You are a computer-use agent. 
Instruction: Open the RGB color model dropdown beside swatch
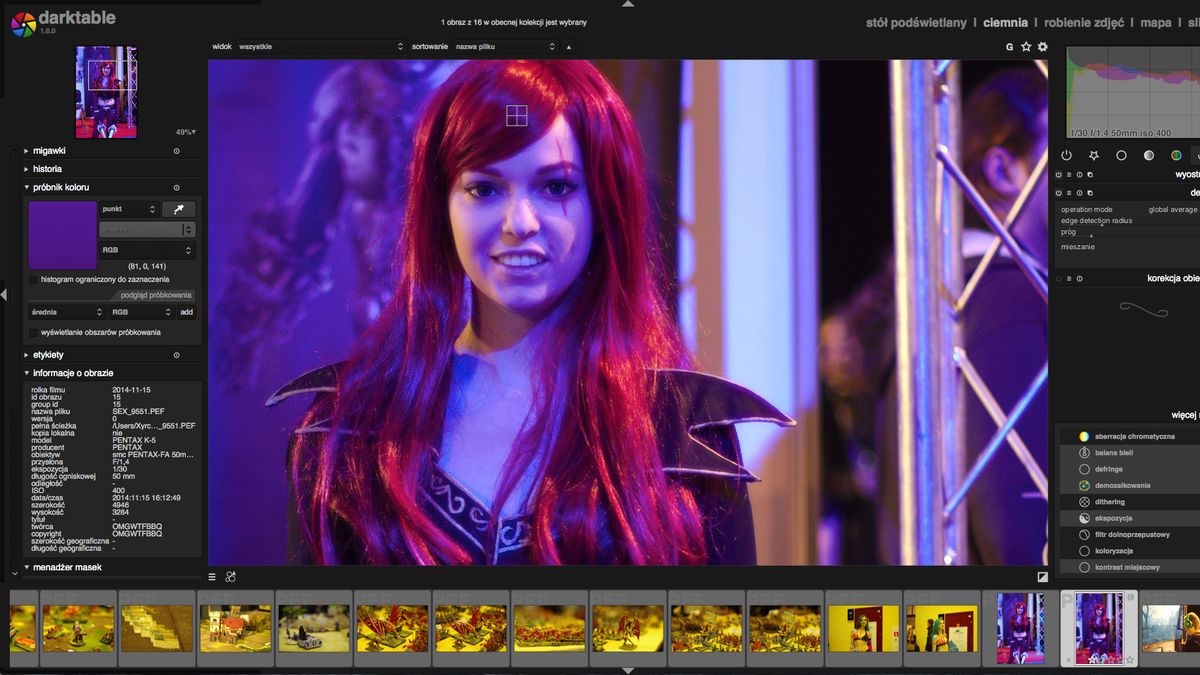(147, 250)
